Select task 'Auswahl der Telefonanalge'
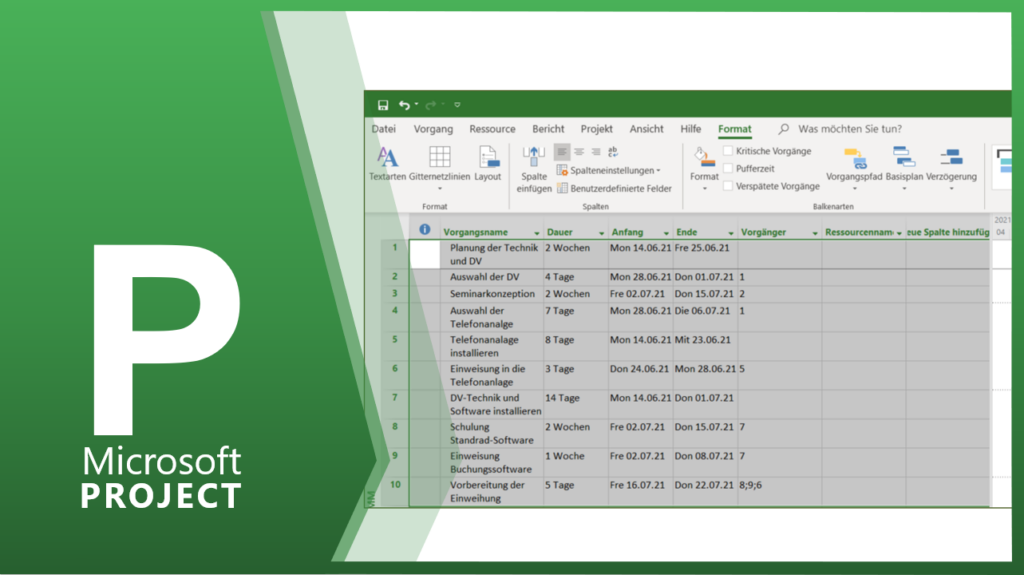Viewport: 1024px width, 575px height. click(x=481, y=318)
